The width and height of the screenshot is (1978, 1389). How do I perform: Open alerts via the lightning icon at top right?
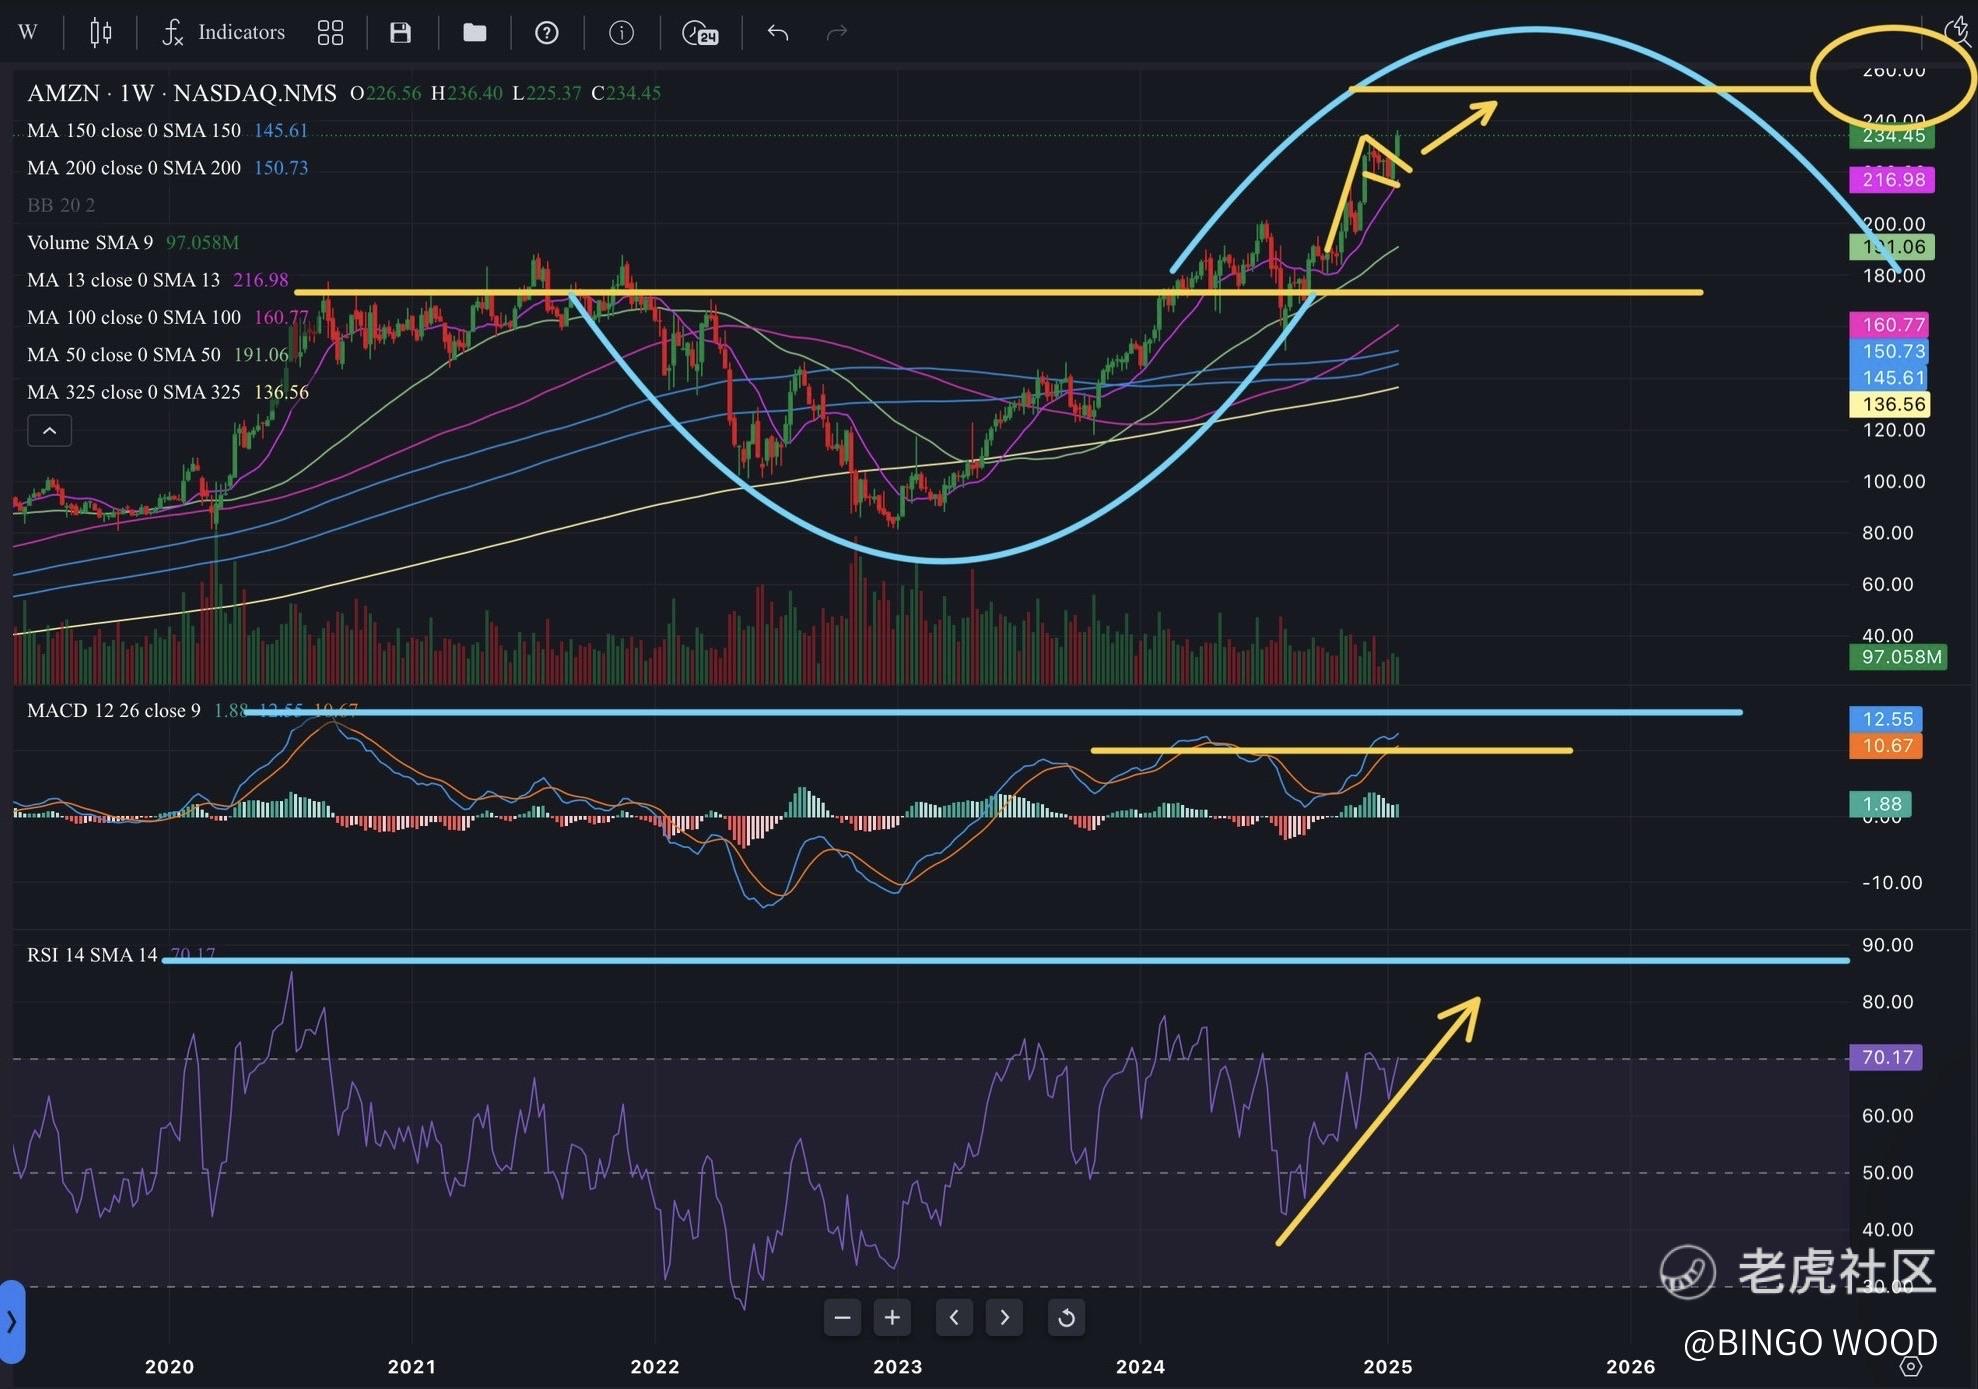click(x=1958, y=30)
